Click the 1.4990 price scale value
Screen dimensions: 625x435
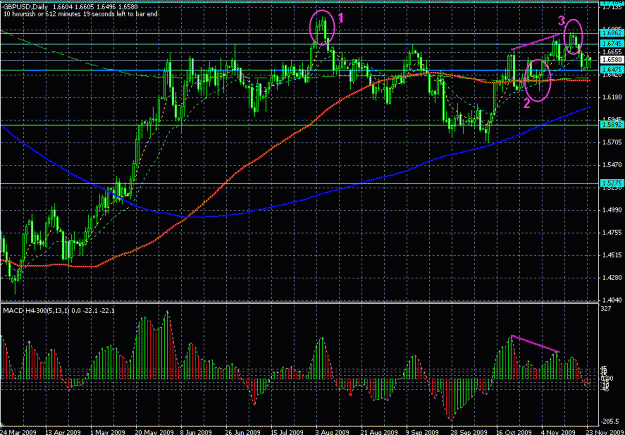click(x=611, y=209)
